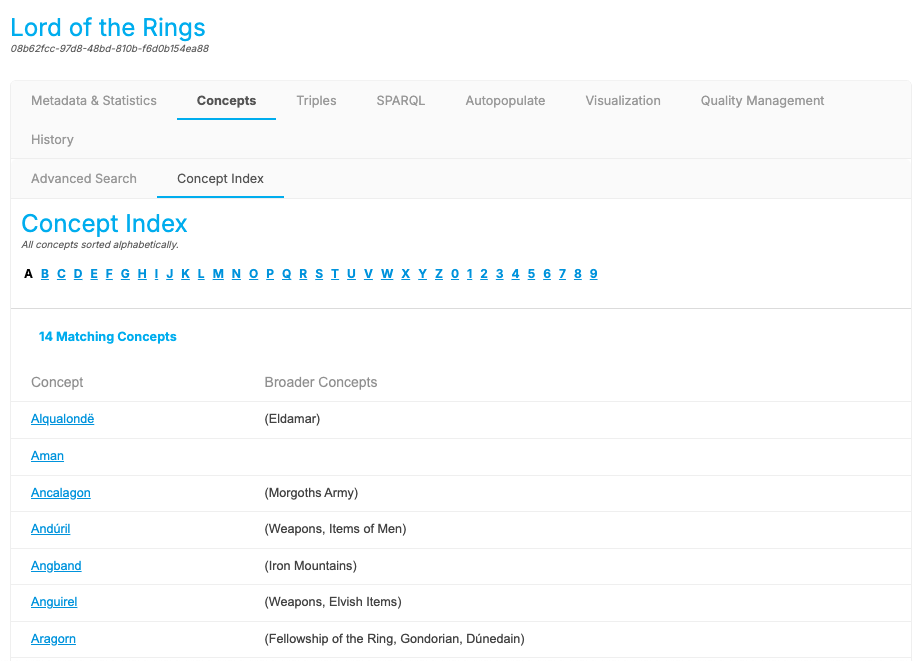The image size is (913, 661).
Task: View the History tab
Action: coord(52,139)
